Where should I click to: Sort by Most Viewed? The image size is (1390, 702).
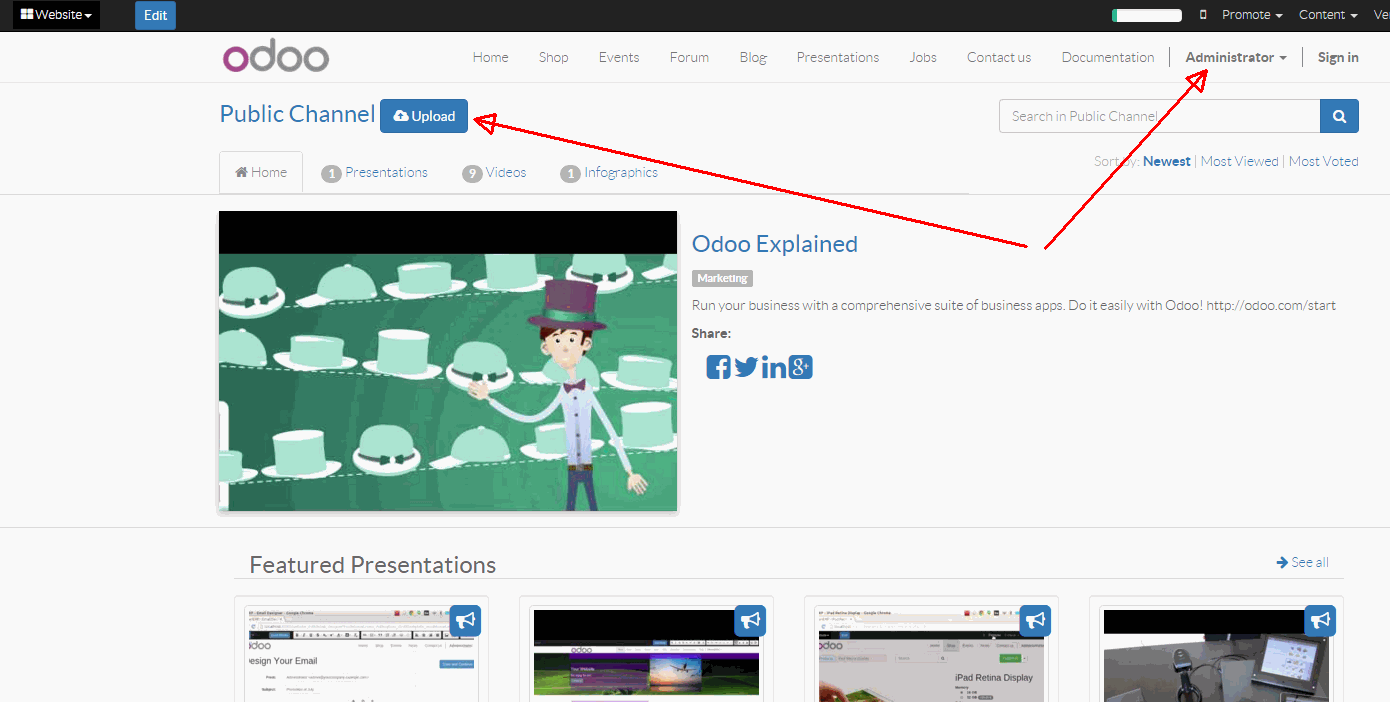click(x=1240, y=161)
